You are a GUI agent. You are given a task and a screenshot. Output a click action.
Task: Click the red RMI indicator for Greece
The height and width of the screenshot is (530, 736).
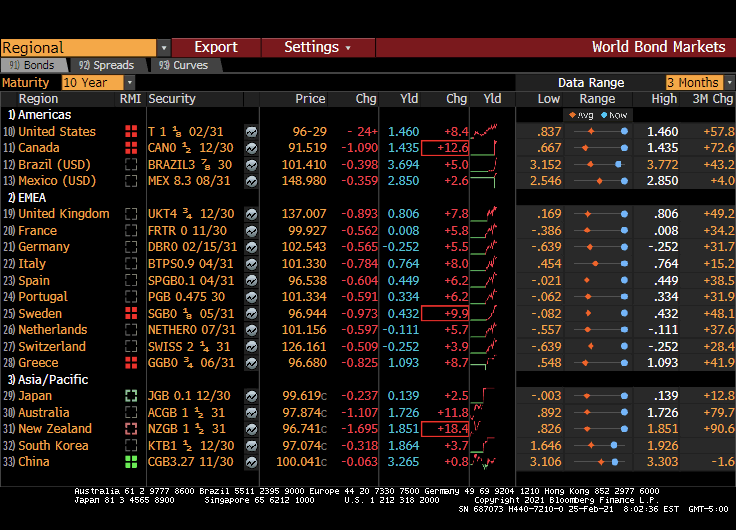pyautogui.click(x=131, y=362)
